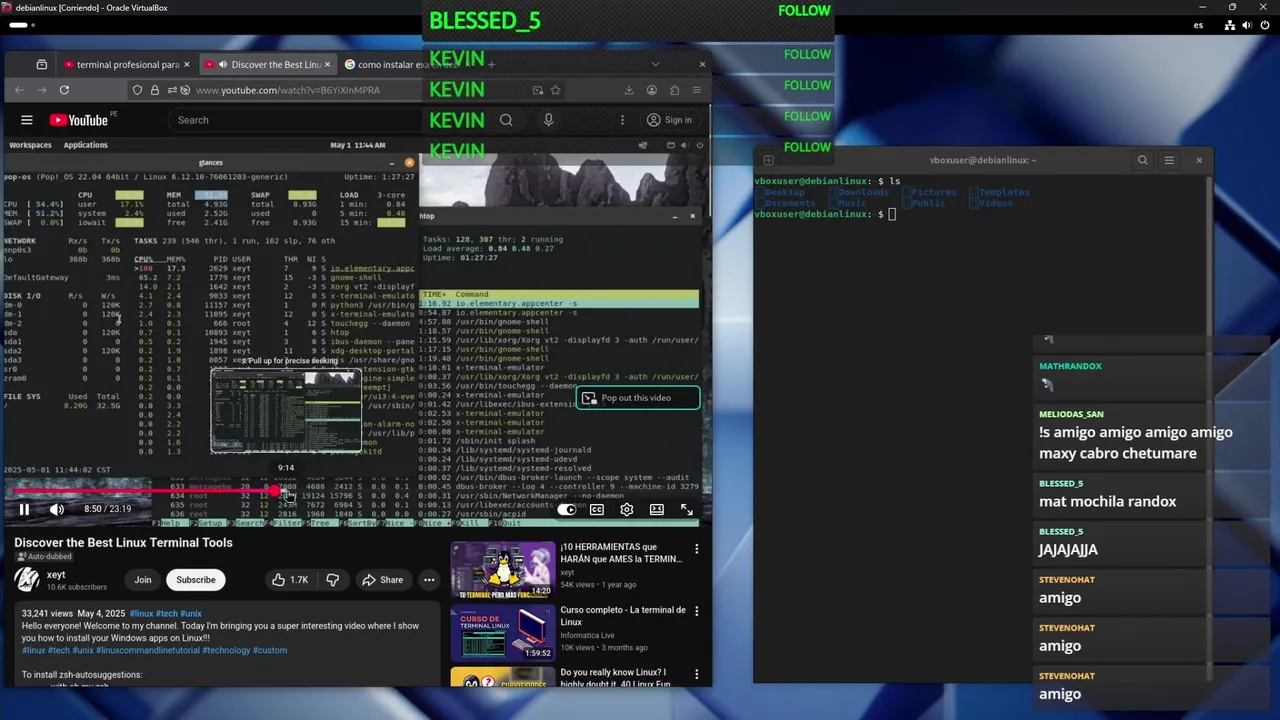Screen dimensions: 1280x720
Task: Open new tab in Debian terminal
Action: coord(768,160)
